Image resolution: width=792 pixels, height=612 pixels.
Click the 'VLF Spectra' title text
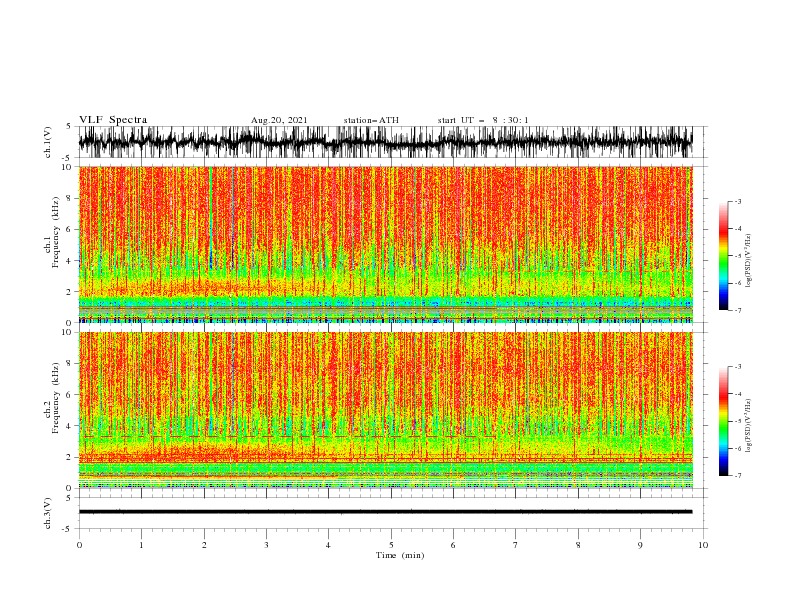[x=113, y=120]
